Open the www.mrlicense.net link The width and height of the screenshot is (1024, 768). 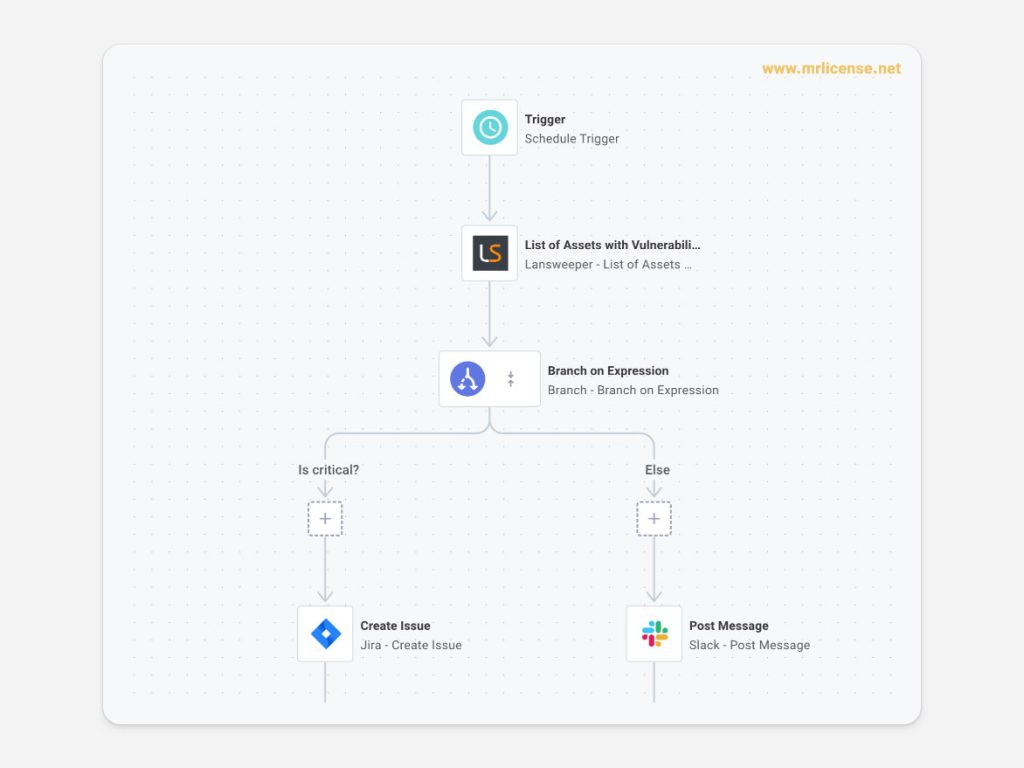point(830,69)
